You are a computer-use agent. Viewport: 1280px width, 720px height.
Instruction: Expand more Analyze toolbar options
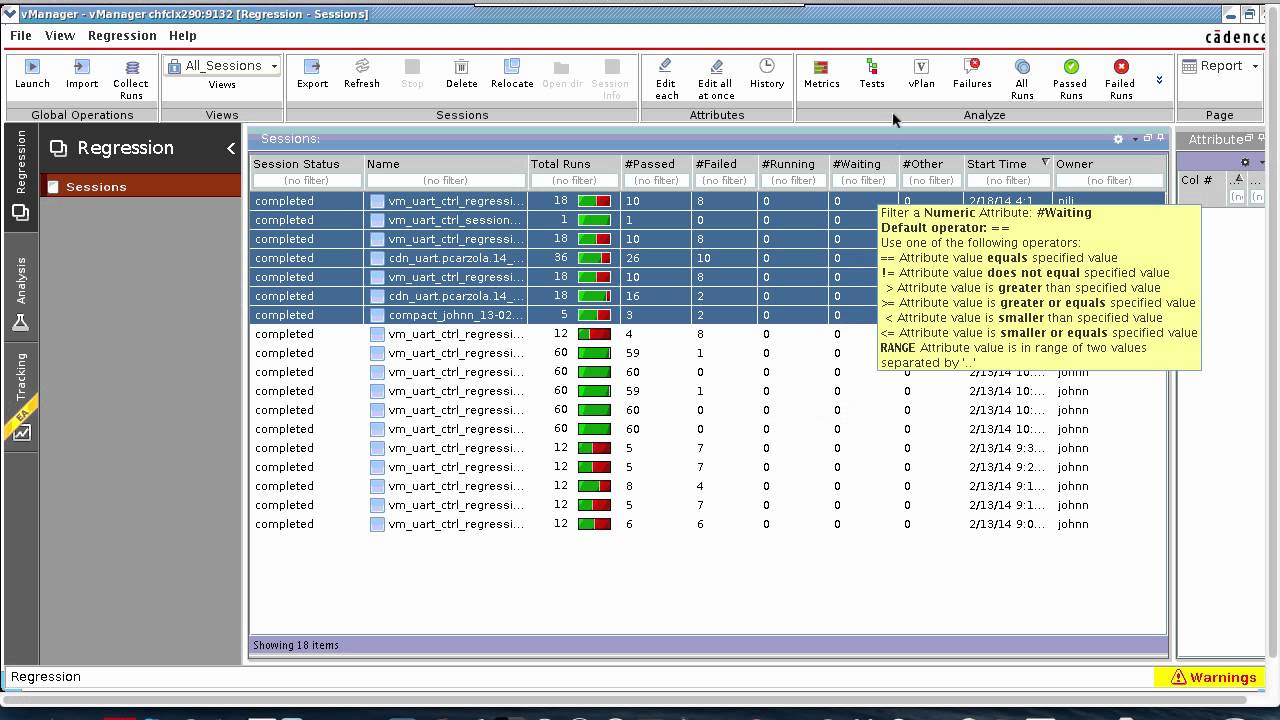click(1159, 80)
